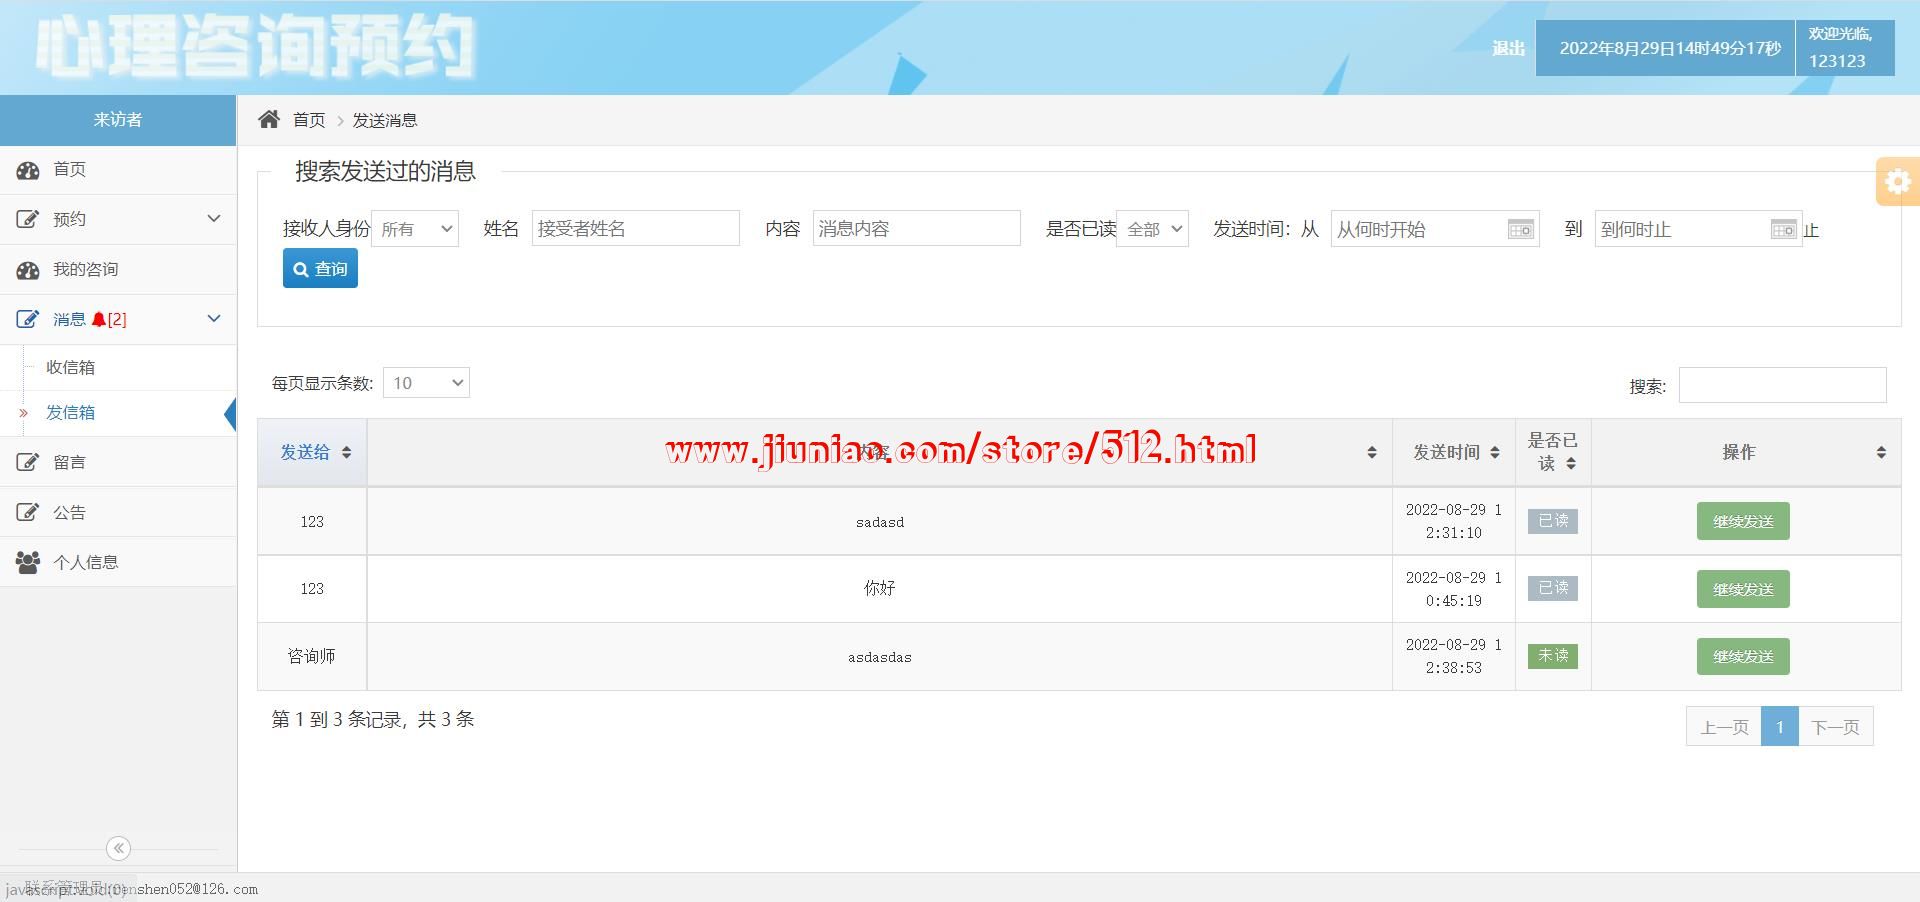Viewport: 1920px width, 902px height.
Task: Sort table by 发送给 column
Action: pyautogui.click(x=313, y=452)
